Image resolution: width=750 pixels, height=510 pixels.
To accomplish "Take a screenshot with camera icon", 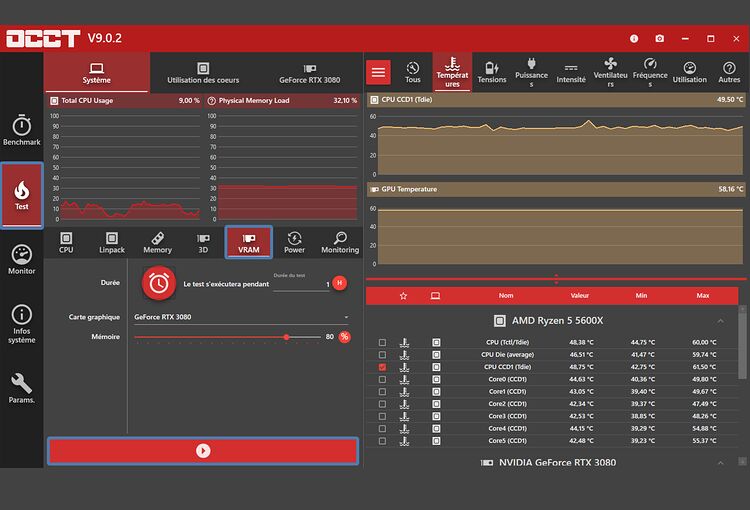I will point(660,38).
